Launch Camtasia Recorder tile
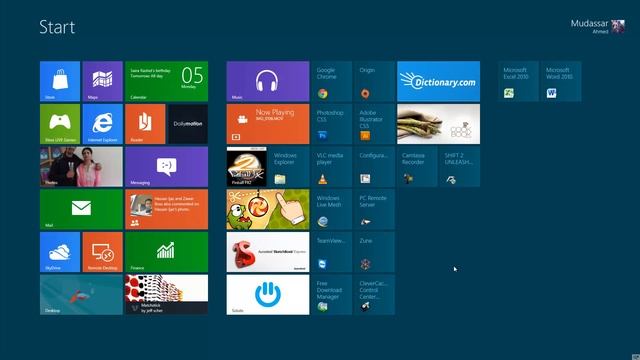 pyautogui.click(x=417, y=167)
